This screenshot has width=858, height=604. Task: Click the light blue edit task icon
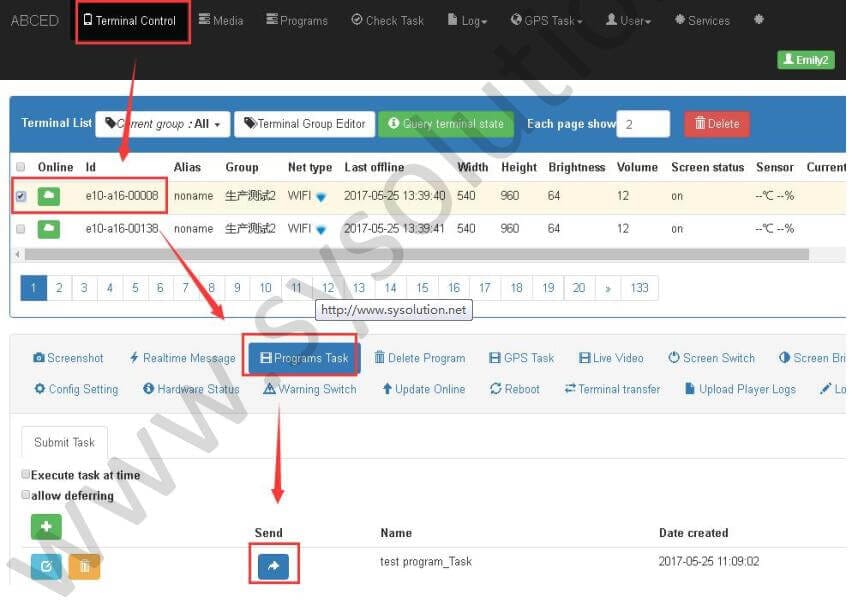[46, 567]
